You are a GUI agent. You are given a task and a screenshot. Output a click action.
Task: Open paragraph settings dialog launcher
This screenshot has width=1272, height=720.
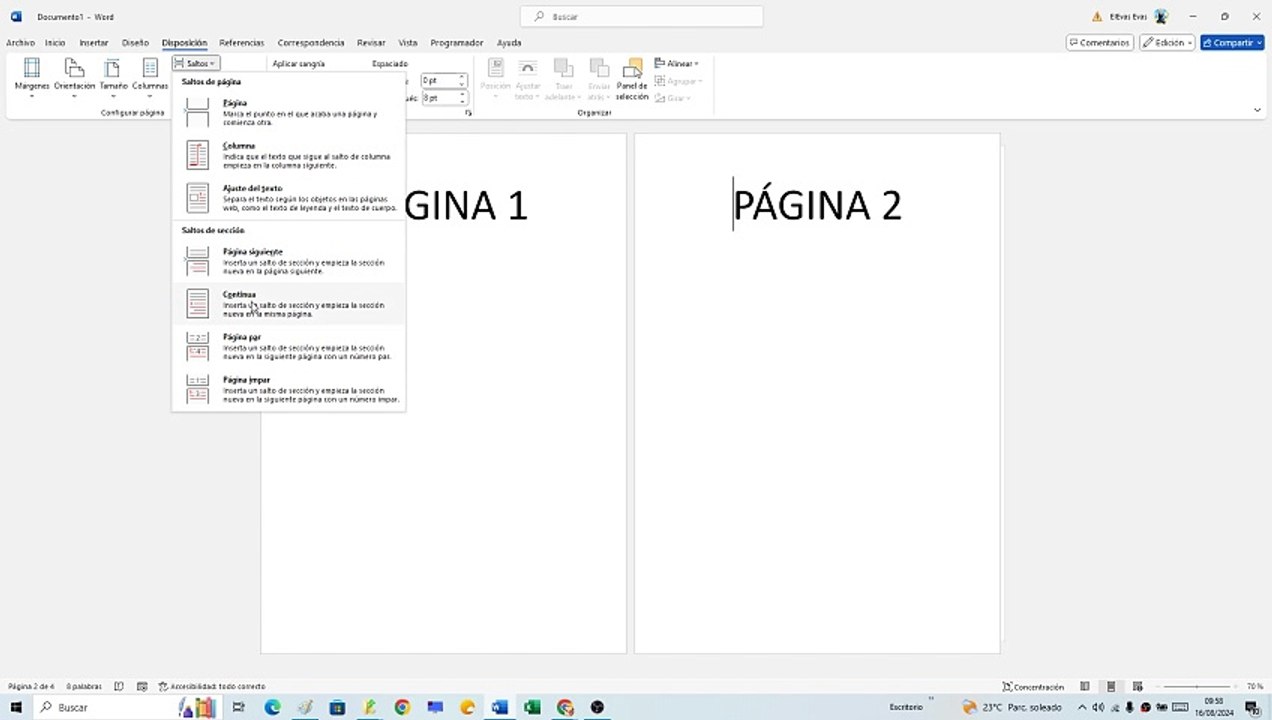point(468,114)
